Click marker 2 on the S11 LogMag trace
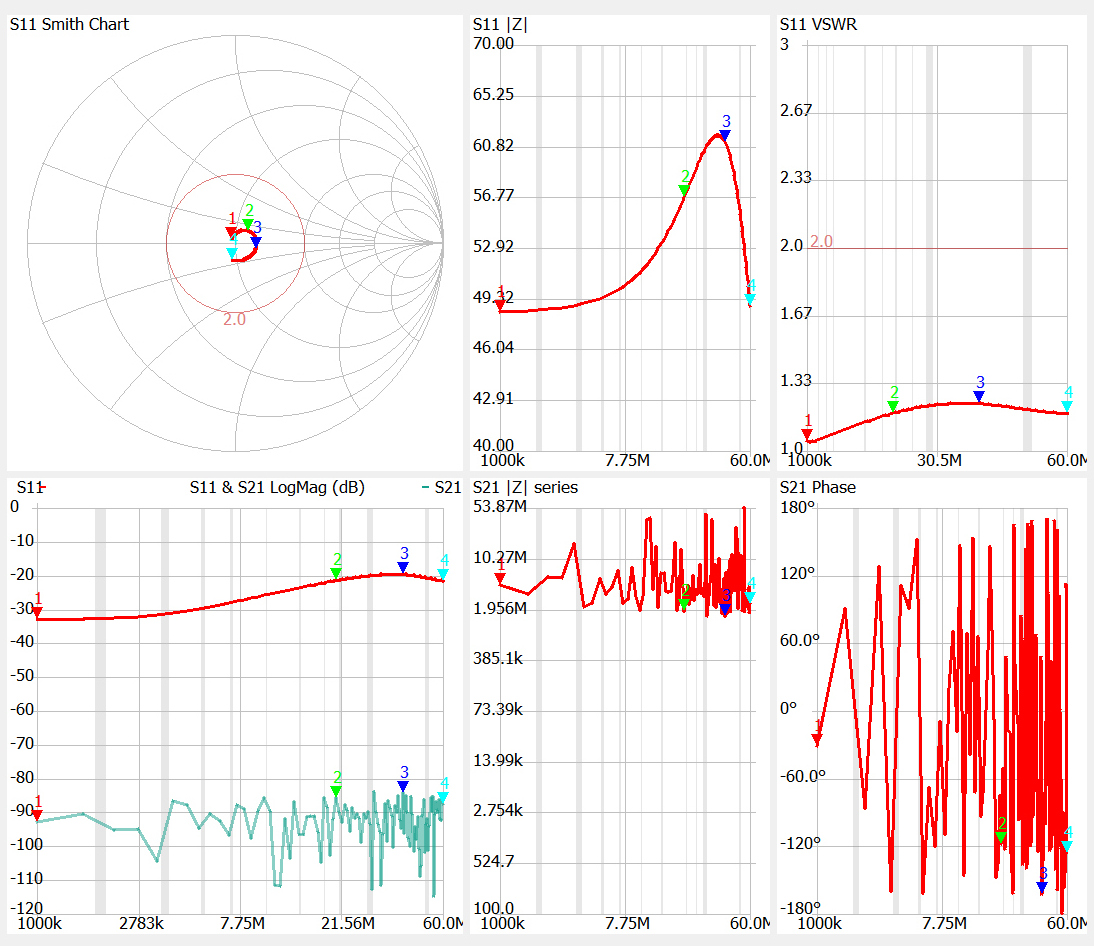This screenshot has width=1094, height=946. (337, 572)
